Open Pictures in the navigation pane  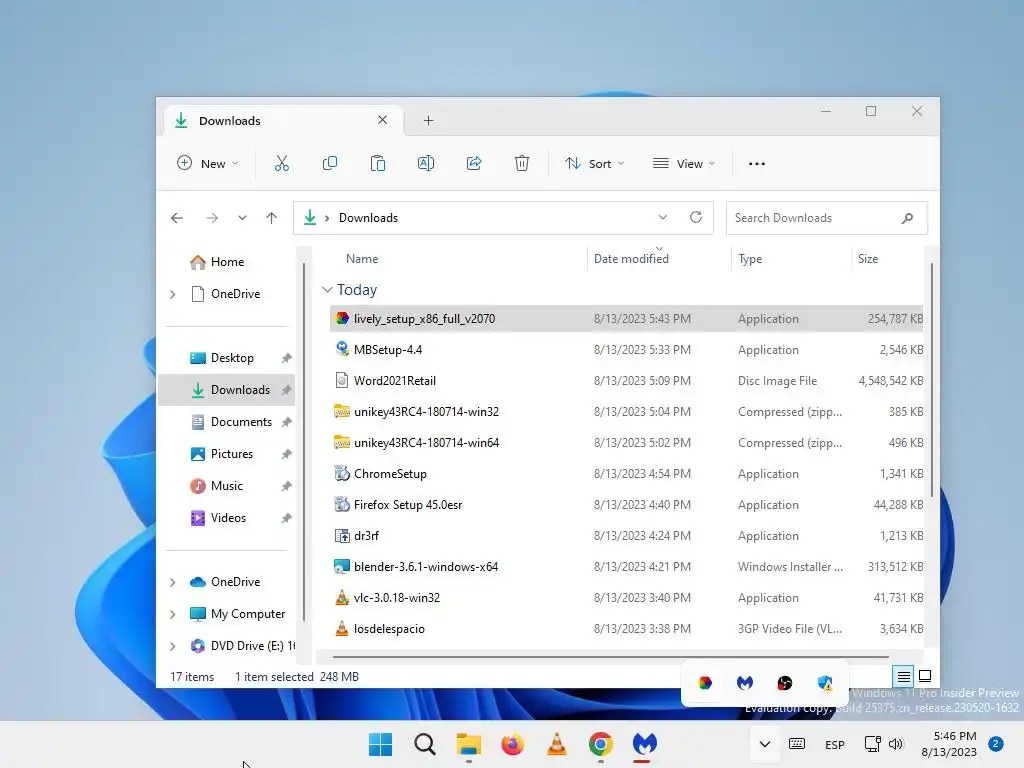tap(231, 454)
